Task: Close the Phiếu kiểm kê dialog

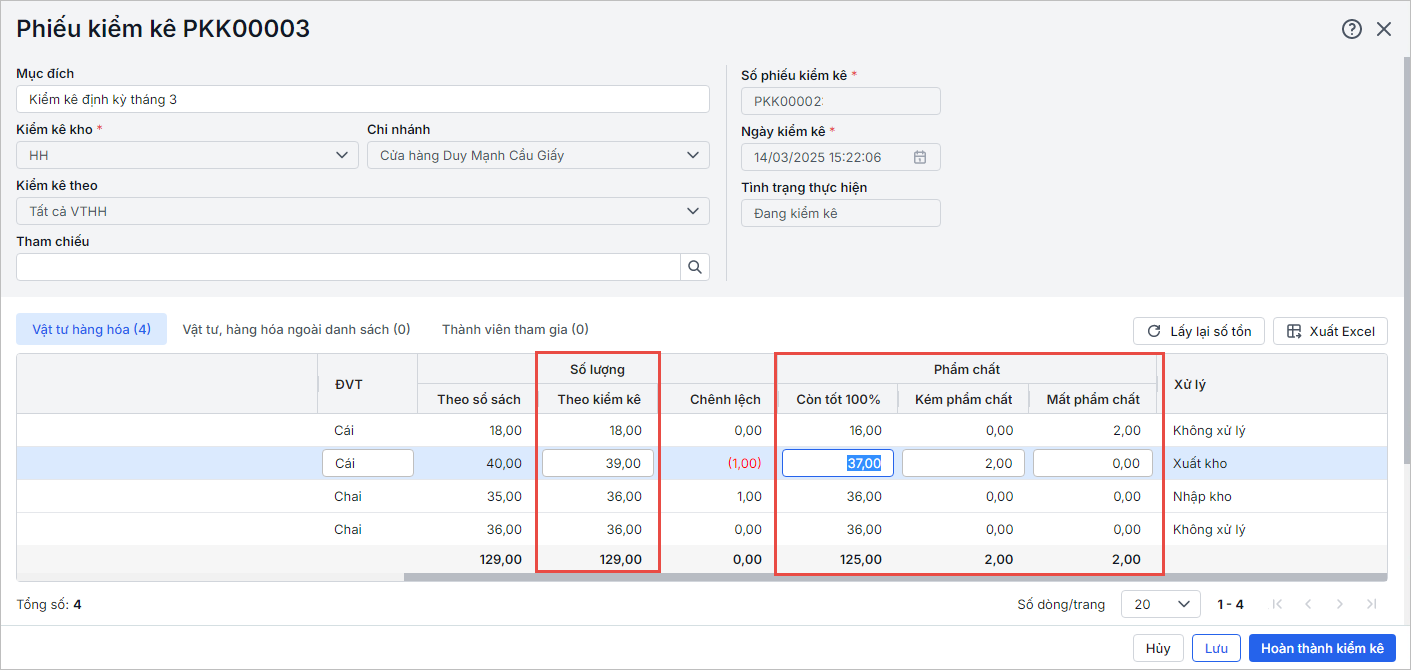Action: pyautogui.click(x=1384, y=29)
